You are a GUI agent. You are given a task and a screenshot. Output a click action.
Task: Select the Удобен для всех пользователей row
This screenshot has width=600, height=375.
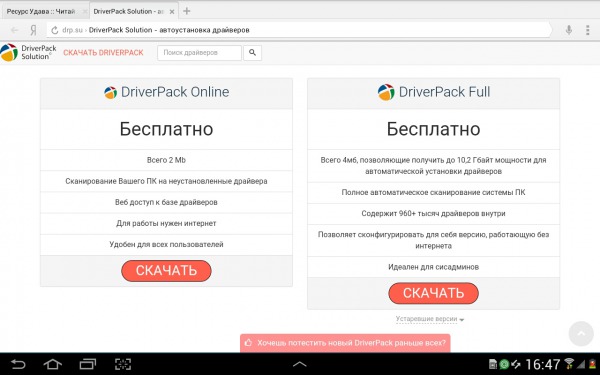coord(166,244)
